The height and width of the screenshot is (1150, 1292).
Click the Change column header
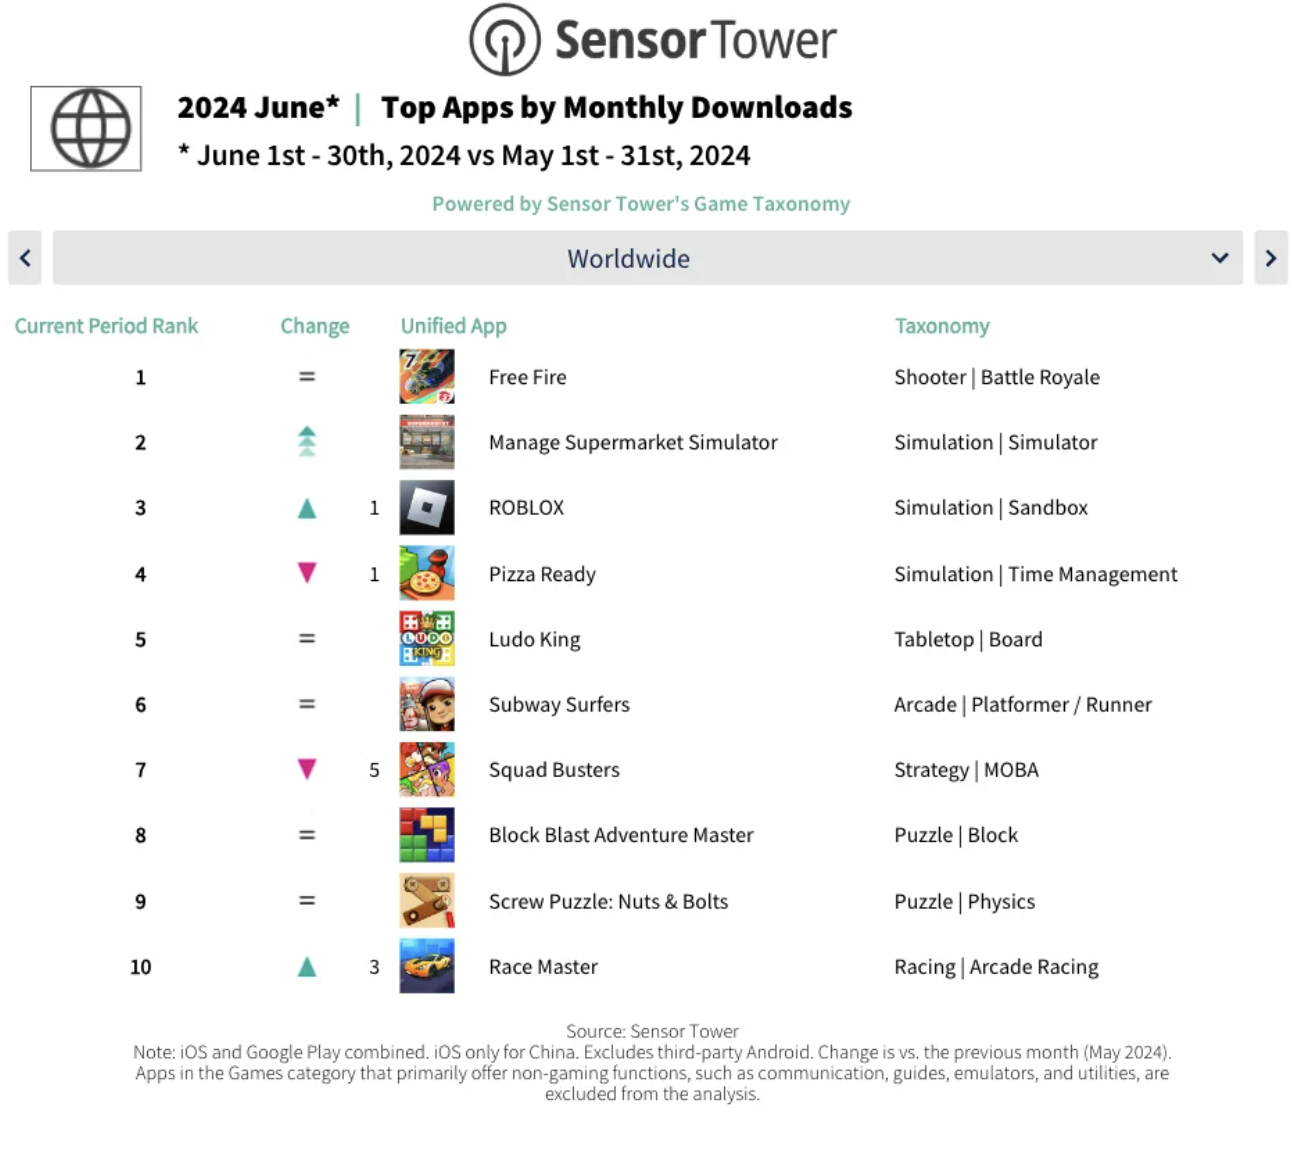[314, 326]
